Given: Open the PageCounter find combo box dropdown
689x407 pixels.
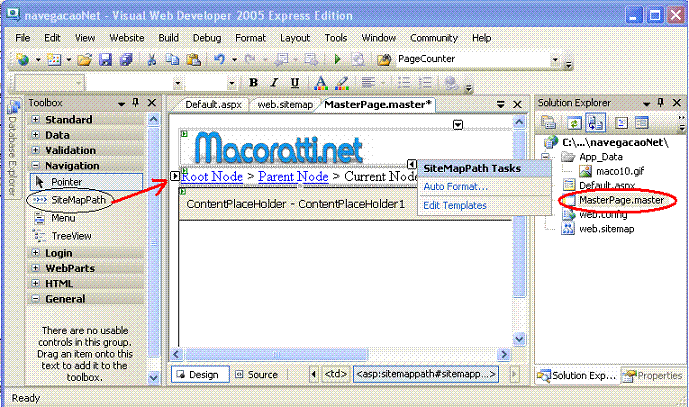Looking at the screenshot, I should pos(555,59).
